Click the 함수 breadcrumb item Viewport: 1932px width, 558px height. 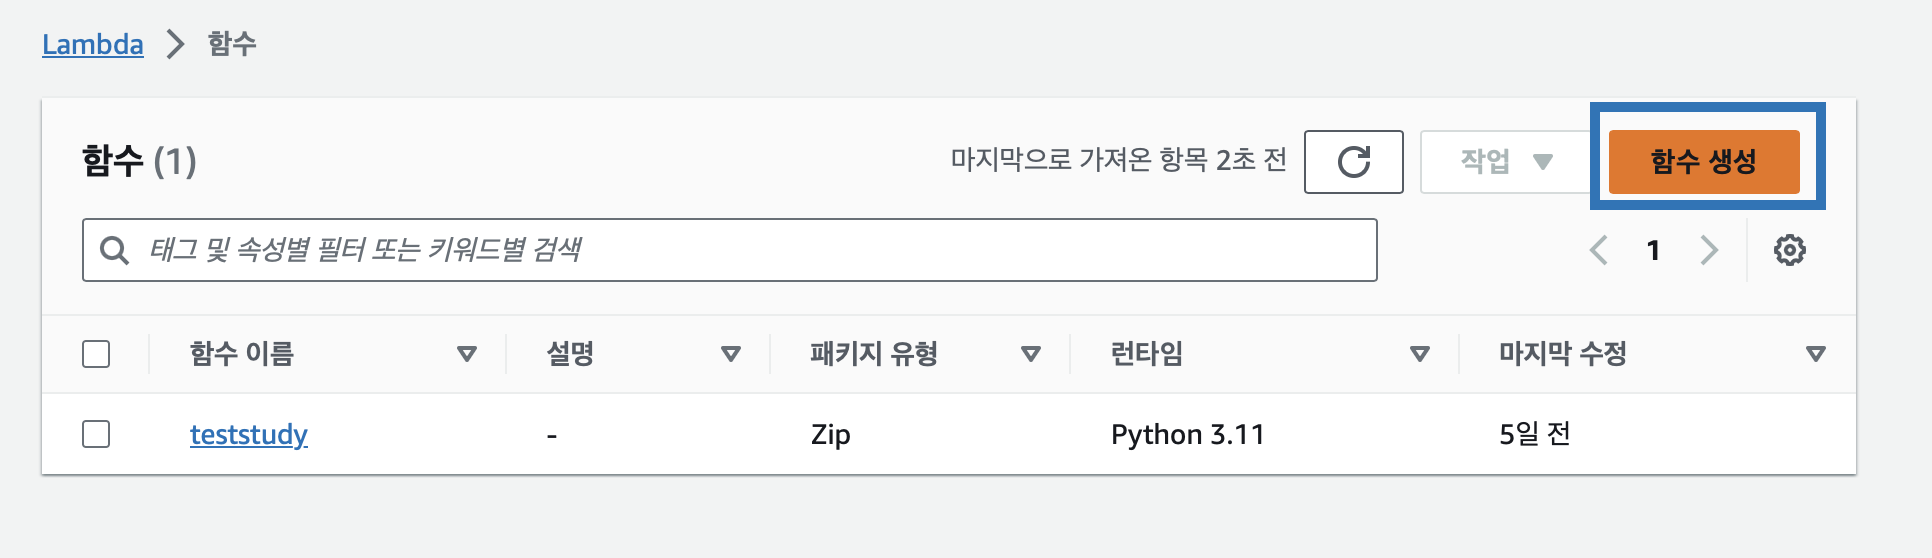click(x=232, y=44)
